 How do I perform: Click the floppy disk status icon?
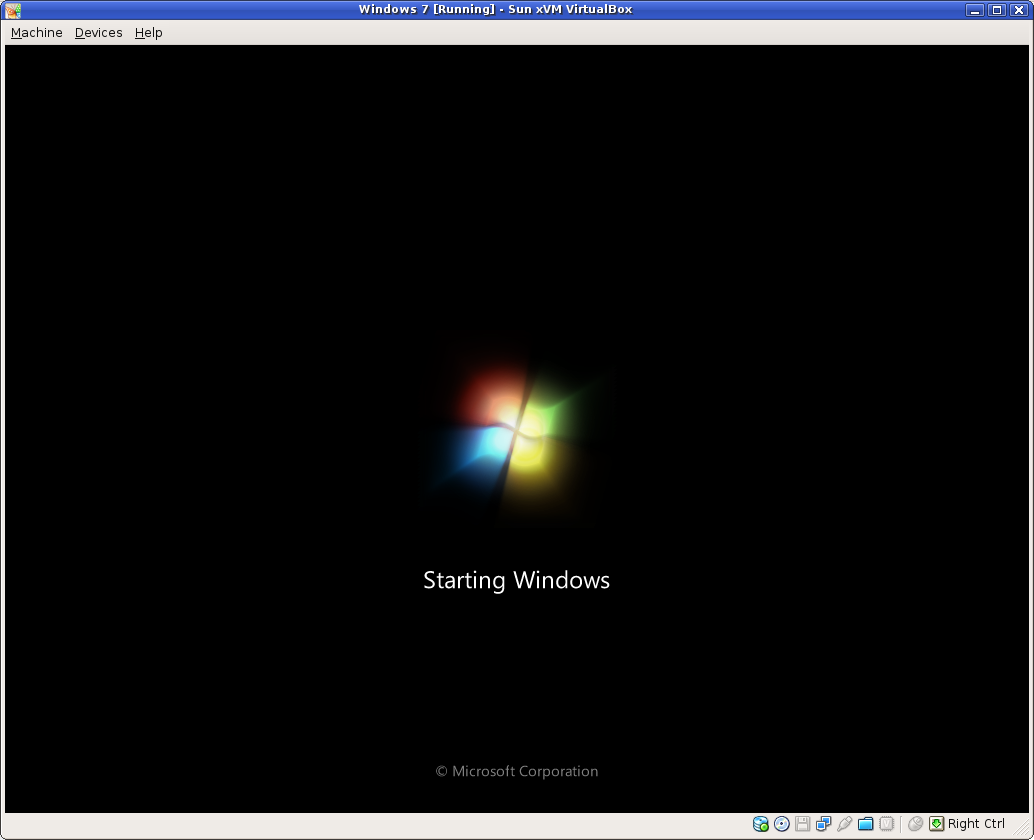[x=802, y=824]
